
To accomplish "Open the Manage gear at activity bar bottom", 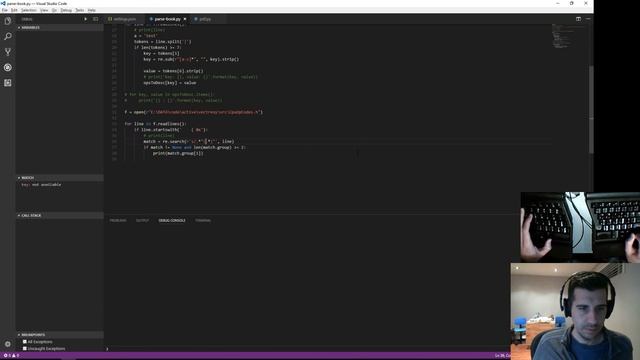I will coord(8,344).
